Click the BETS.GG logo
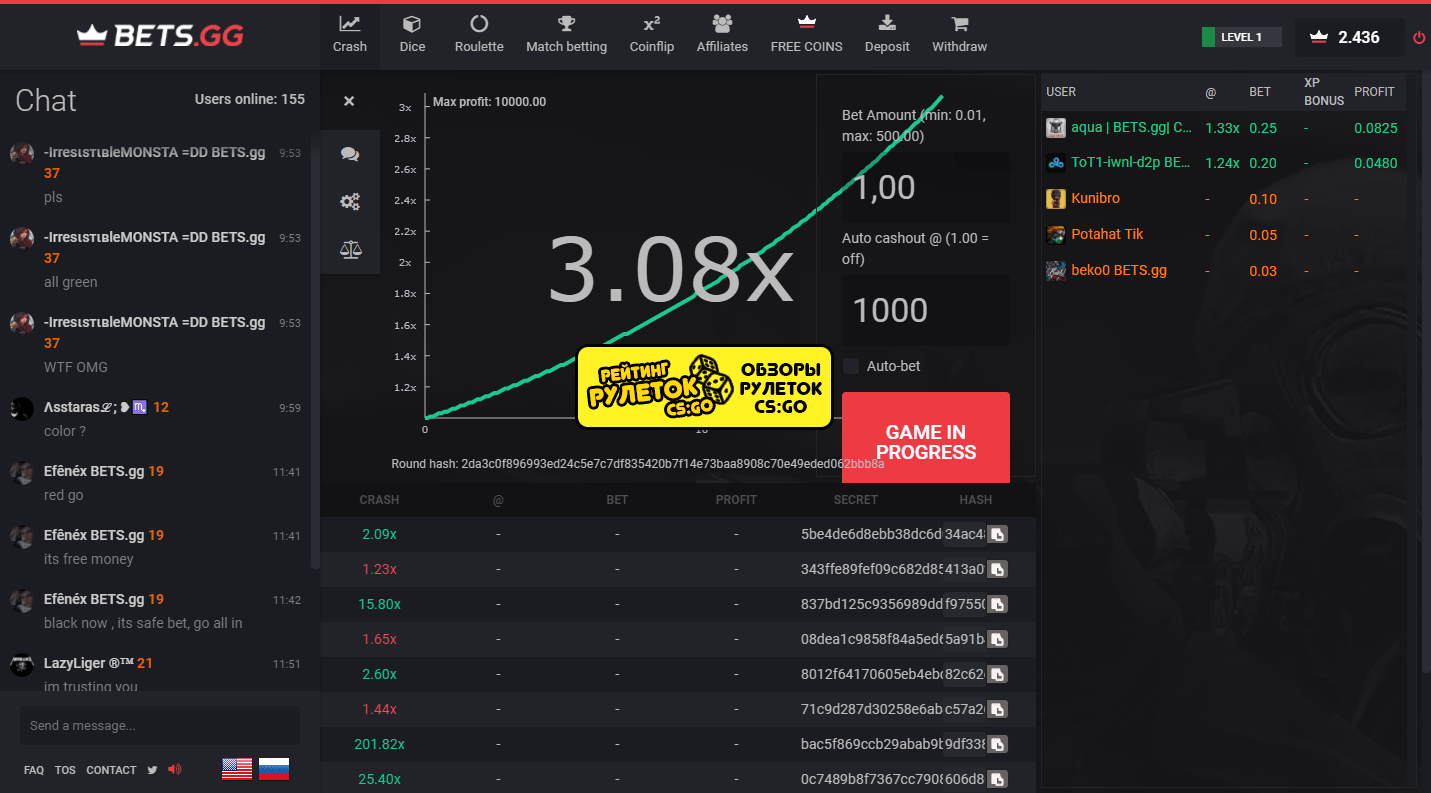1431x793 pixels. tap(160, 36)
